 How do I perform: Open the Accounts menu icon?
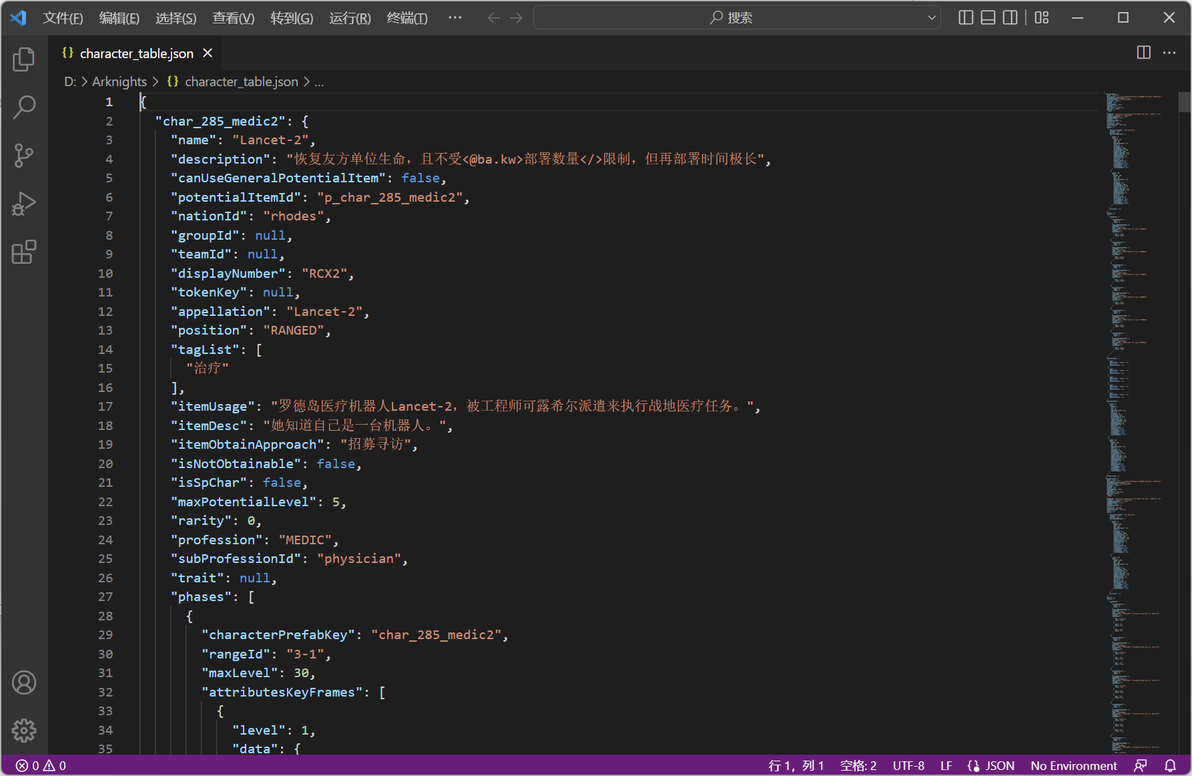[24, 683]
